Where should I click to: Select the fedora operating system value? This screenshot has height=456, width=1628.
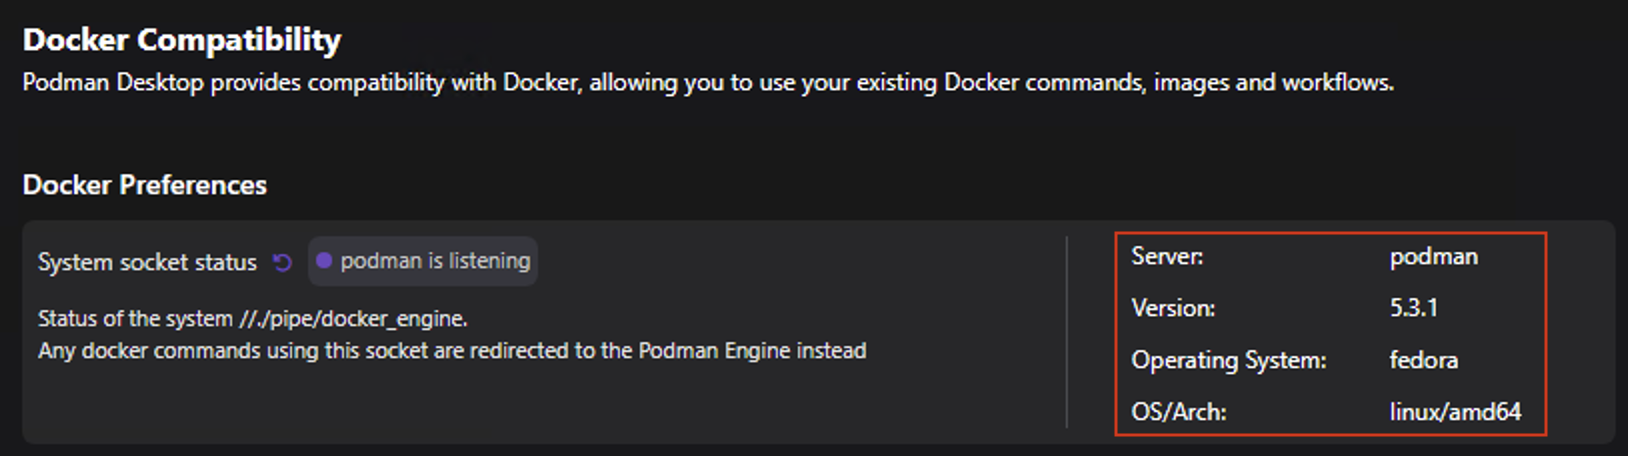point(1423,360)
